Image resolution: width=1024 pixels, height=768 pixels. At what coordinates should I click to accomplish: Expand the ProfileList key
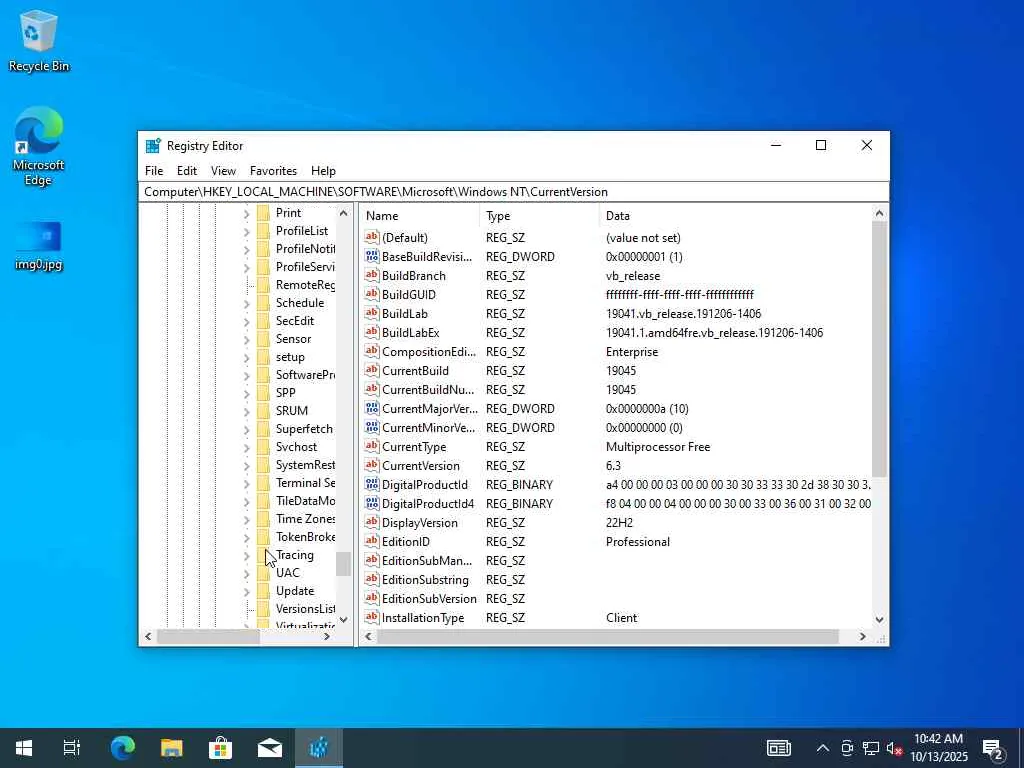pos(246,231)
